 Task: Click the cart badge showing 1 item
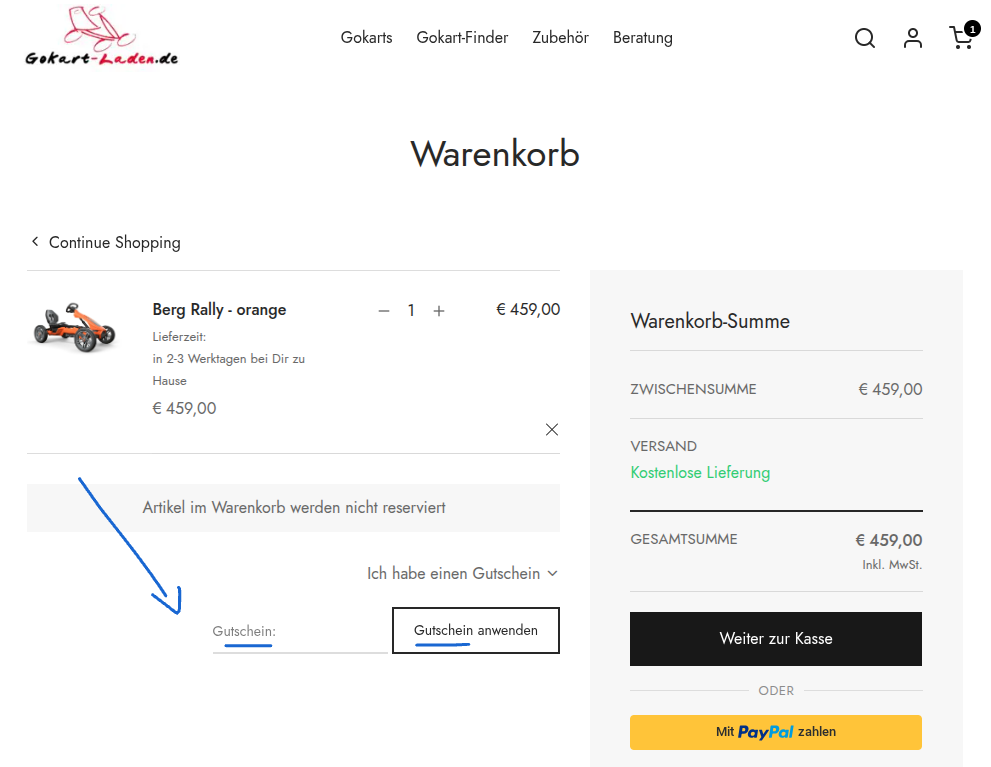971,29
